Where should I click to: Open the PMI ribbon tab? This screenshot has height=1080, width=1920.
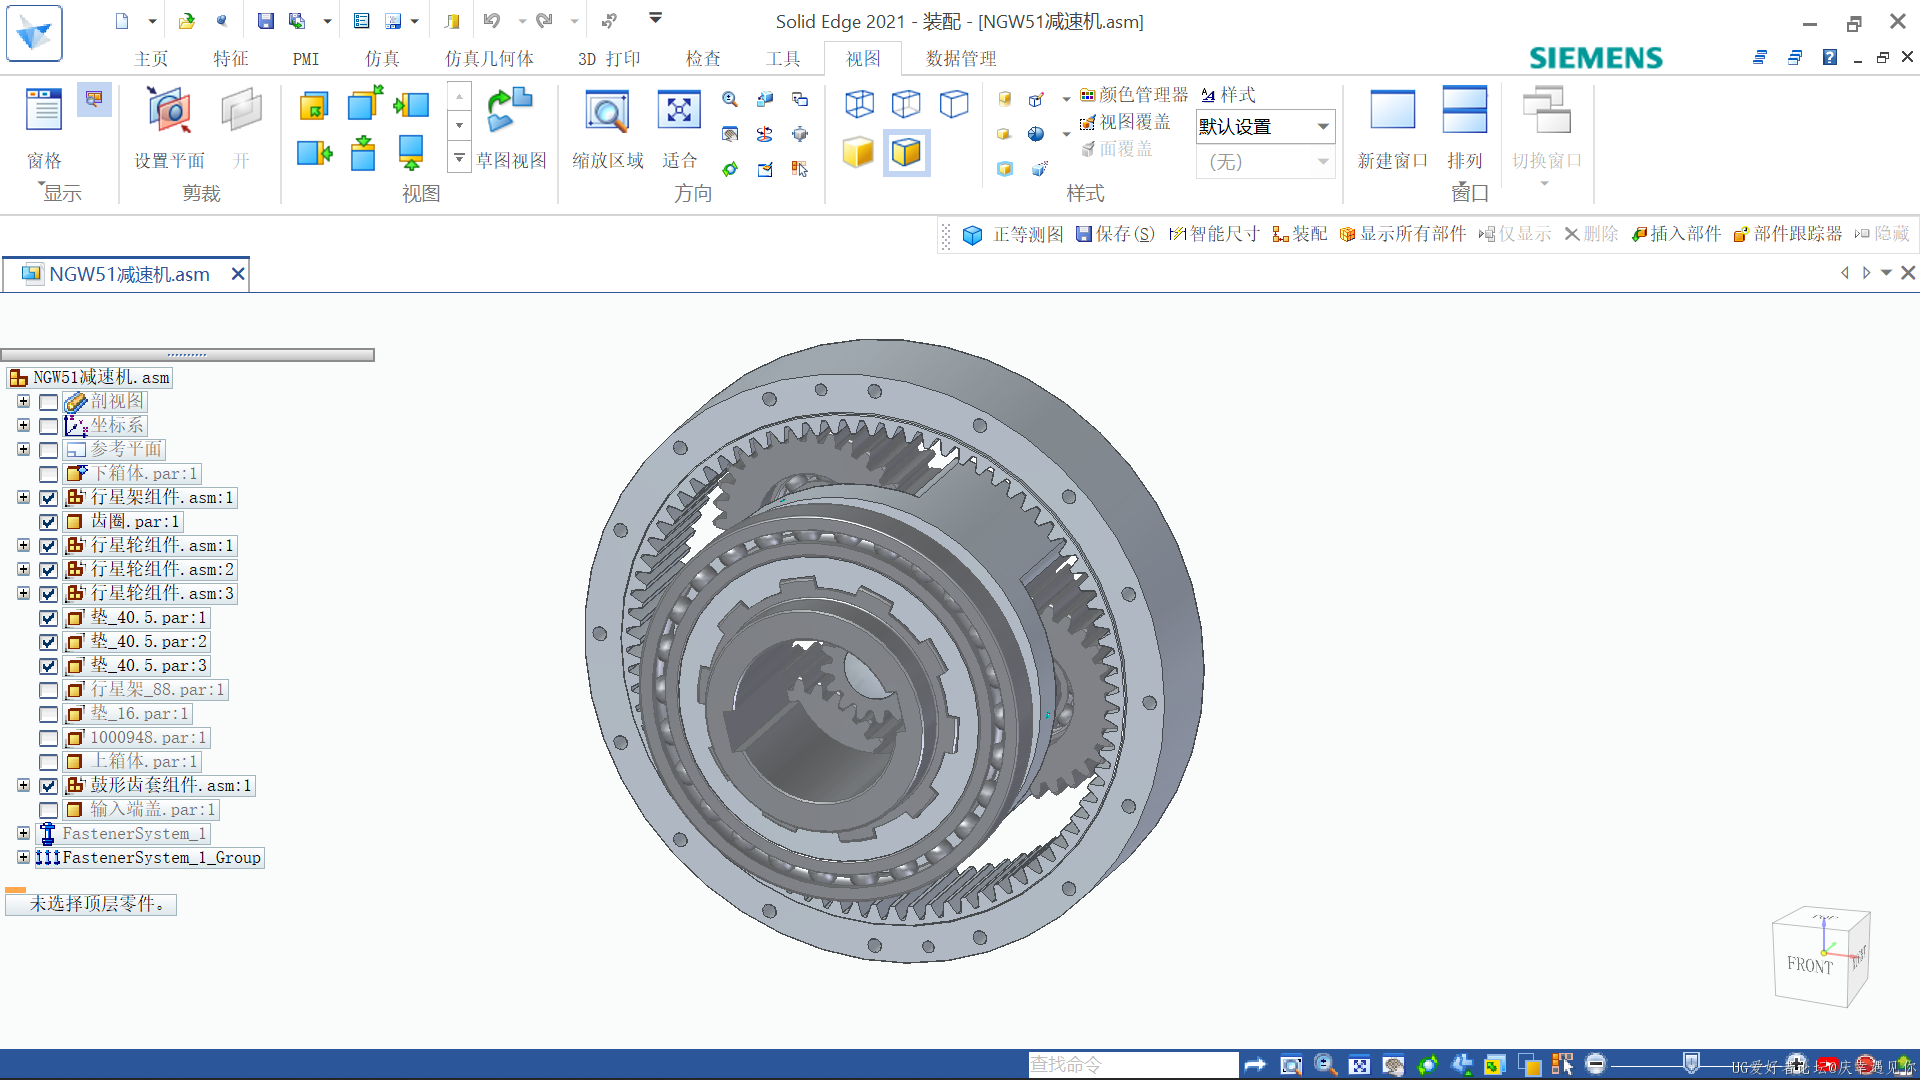point(306,59)
